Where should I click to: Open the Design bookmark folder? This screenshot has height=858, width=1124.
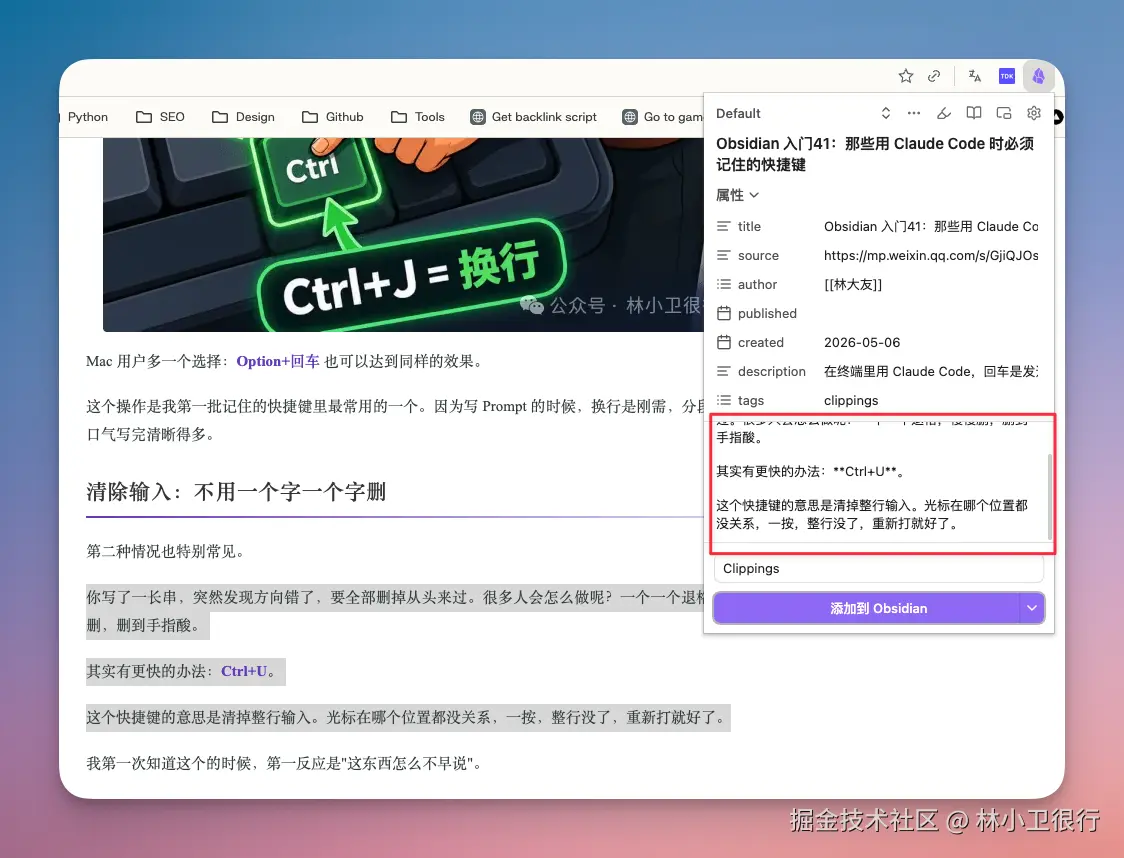[244, 117]
